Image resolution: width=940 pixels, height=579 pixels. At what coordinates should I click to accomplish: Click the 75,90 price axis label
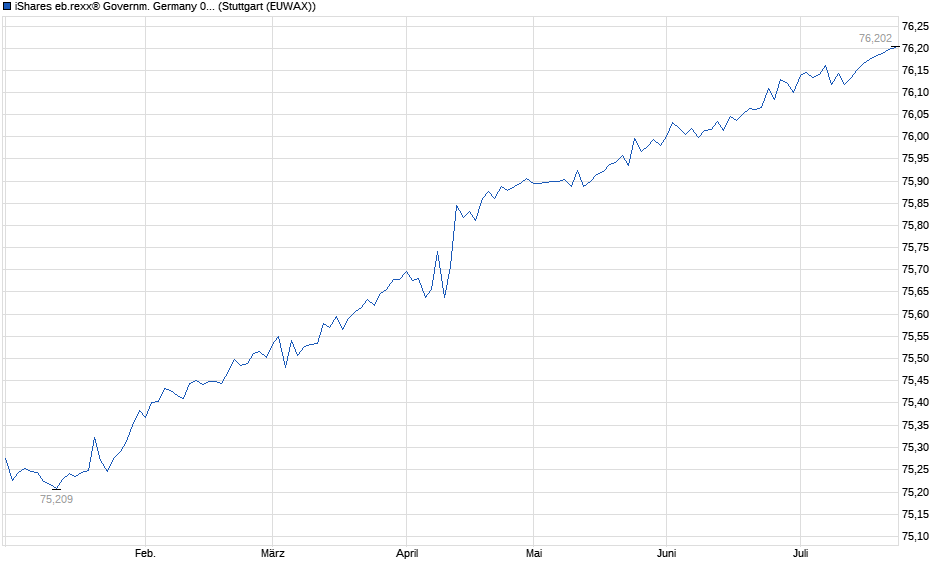point(915,182)
